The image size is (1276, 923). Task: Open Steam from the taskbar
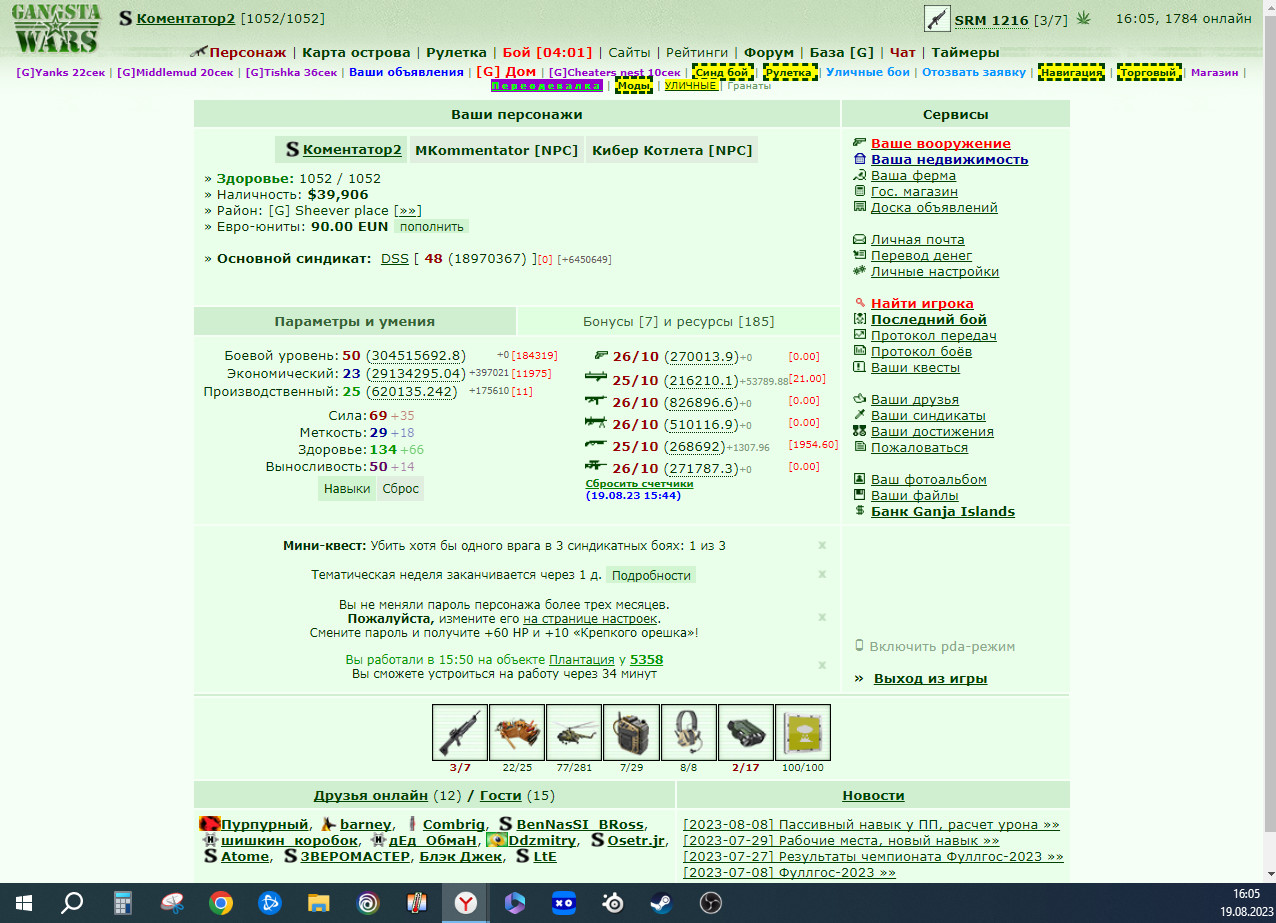click(661, 903)
